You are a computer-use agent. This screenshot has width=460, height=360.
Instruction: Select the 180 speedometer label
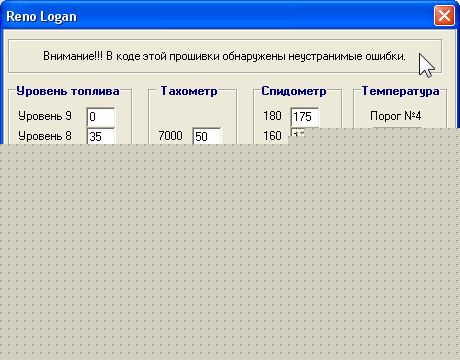(272, 116)
